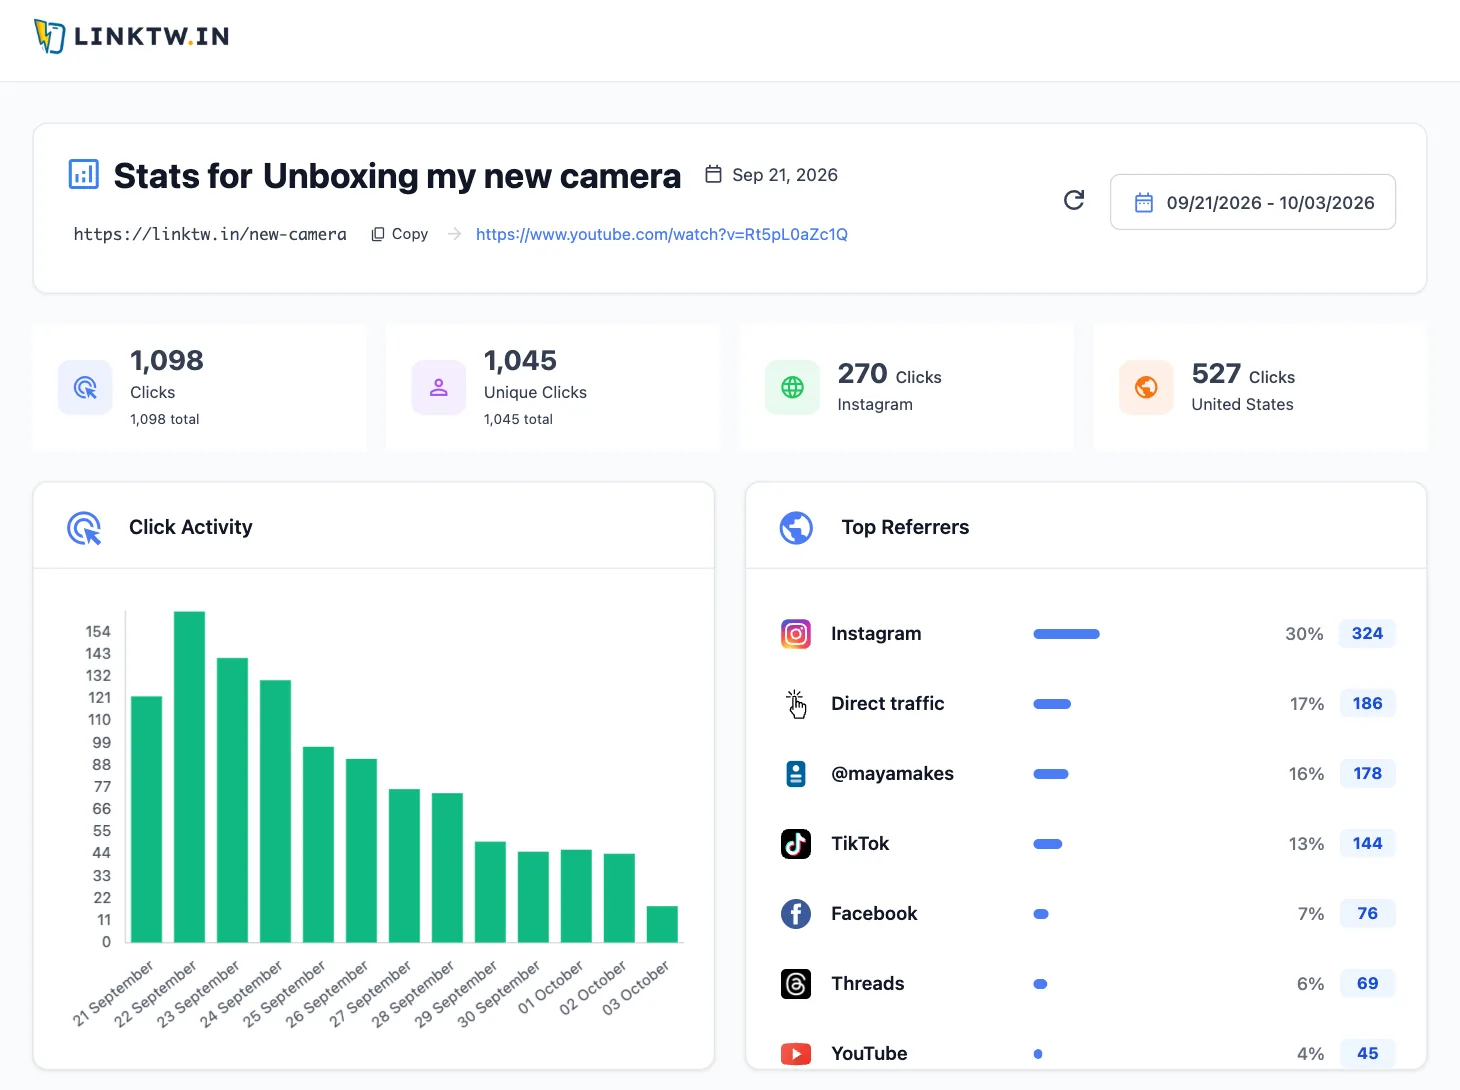
Task: Click the TikTok referrer icon
Action: [x=796, y=844]
